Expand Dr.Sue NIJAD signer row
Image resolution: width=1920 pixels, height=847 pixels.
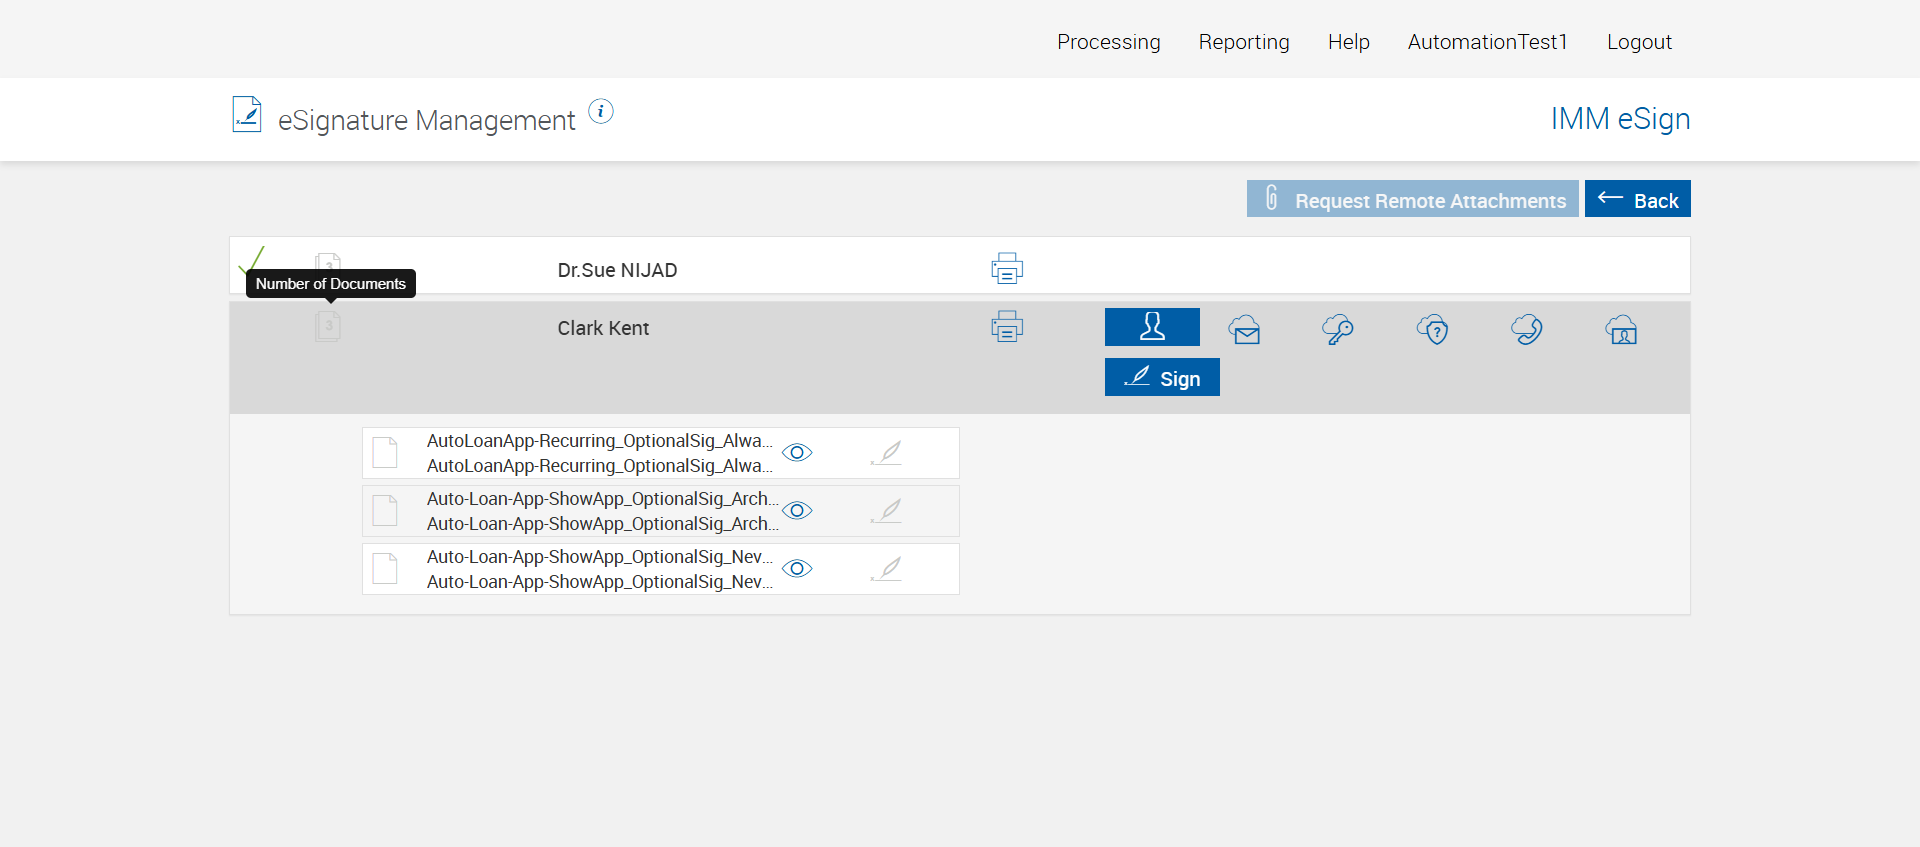(617, 270)
